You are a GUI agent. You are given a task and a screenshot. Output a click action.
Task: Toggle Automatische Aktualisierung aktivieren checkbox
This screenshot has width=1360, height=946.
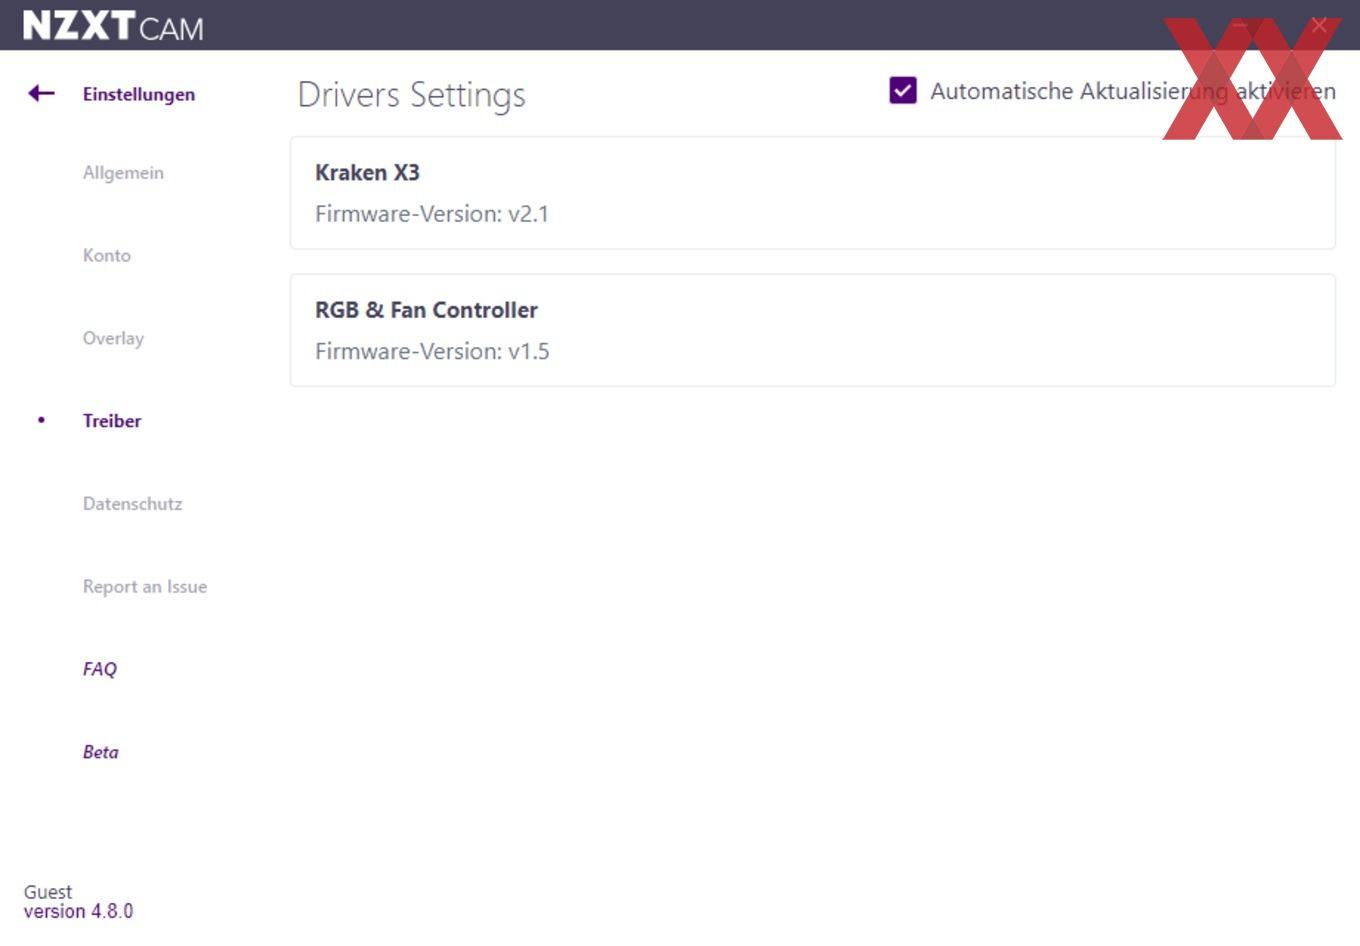click(903, 91)
